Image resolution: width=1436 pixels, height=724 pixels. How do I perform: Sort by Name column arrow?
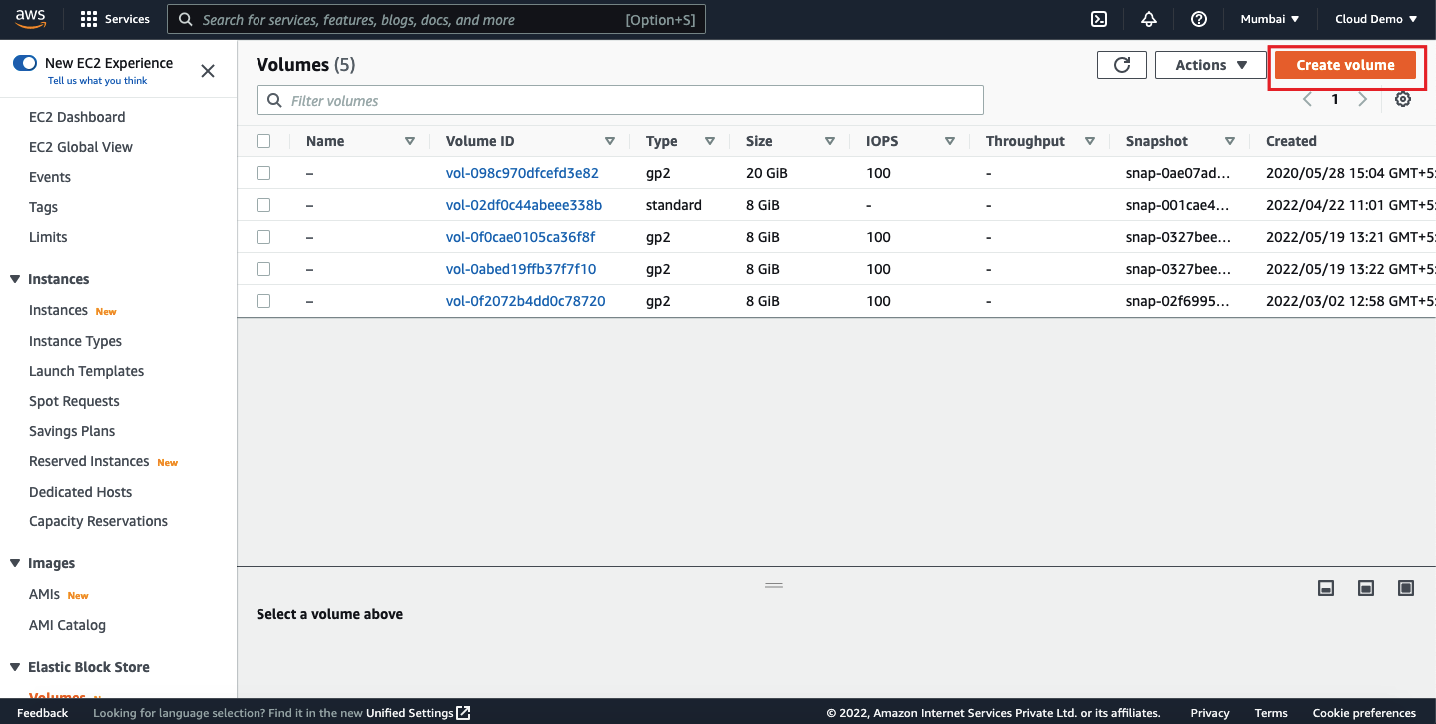click(x=410, y=141)
